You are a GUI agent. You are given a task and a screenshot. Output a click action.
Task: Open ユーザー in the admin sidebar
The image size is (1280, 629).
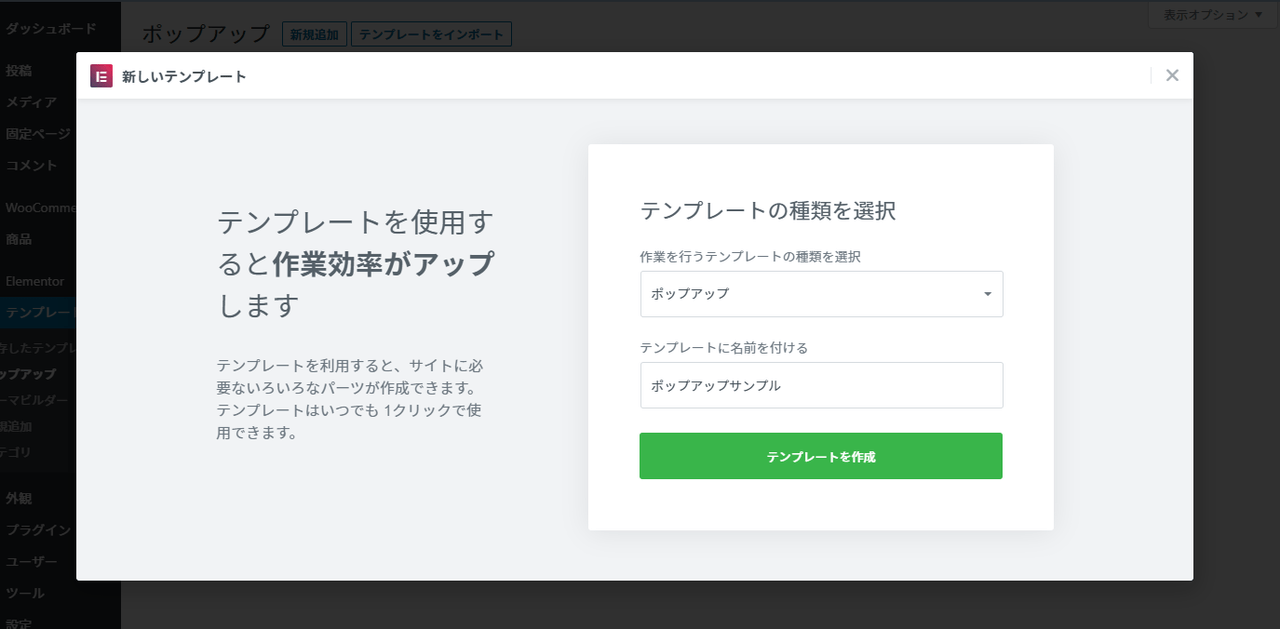[x=32, y=562]
